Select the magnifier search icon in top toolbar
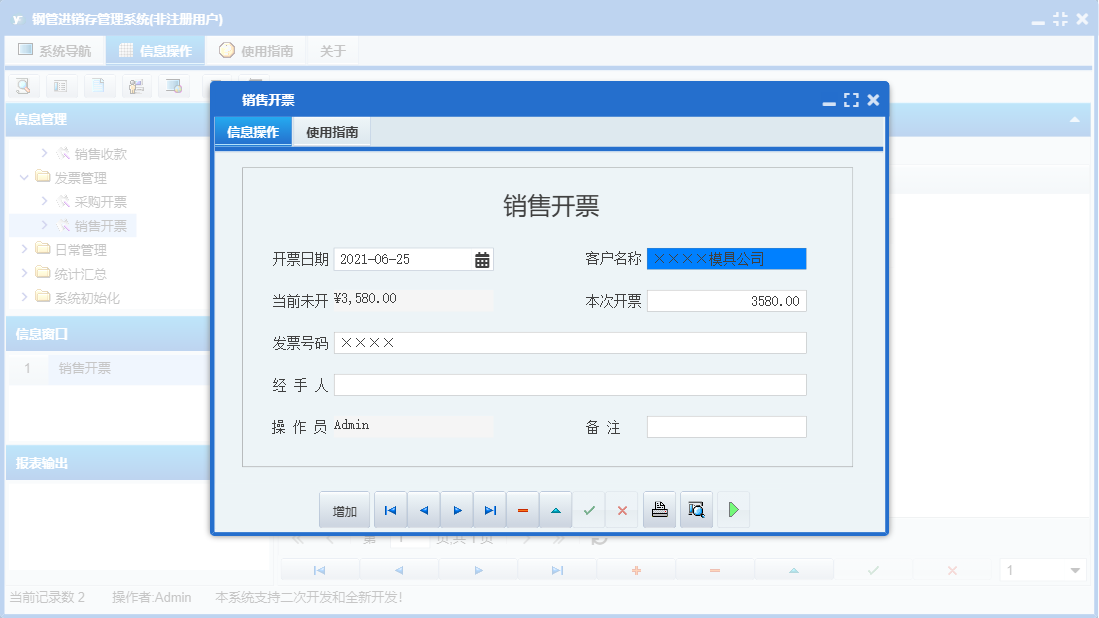 coord(22,86)
